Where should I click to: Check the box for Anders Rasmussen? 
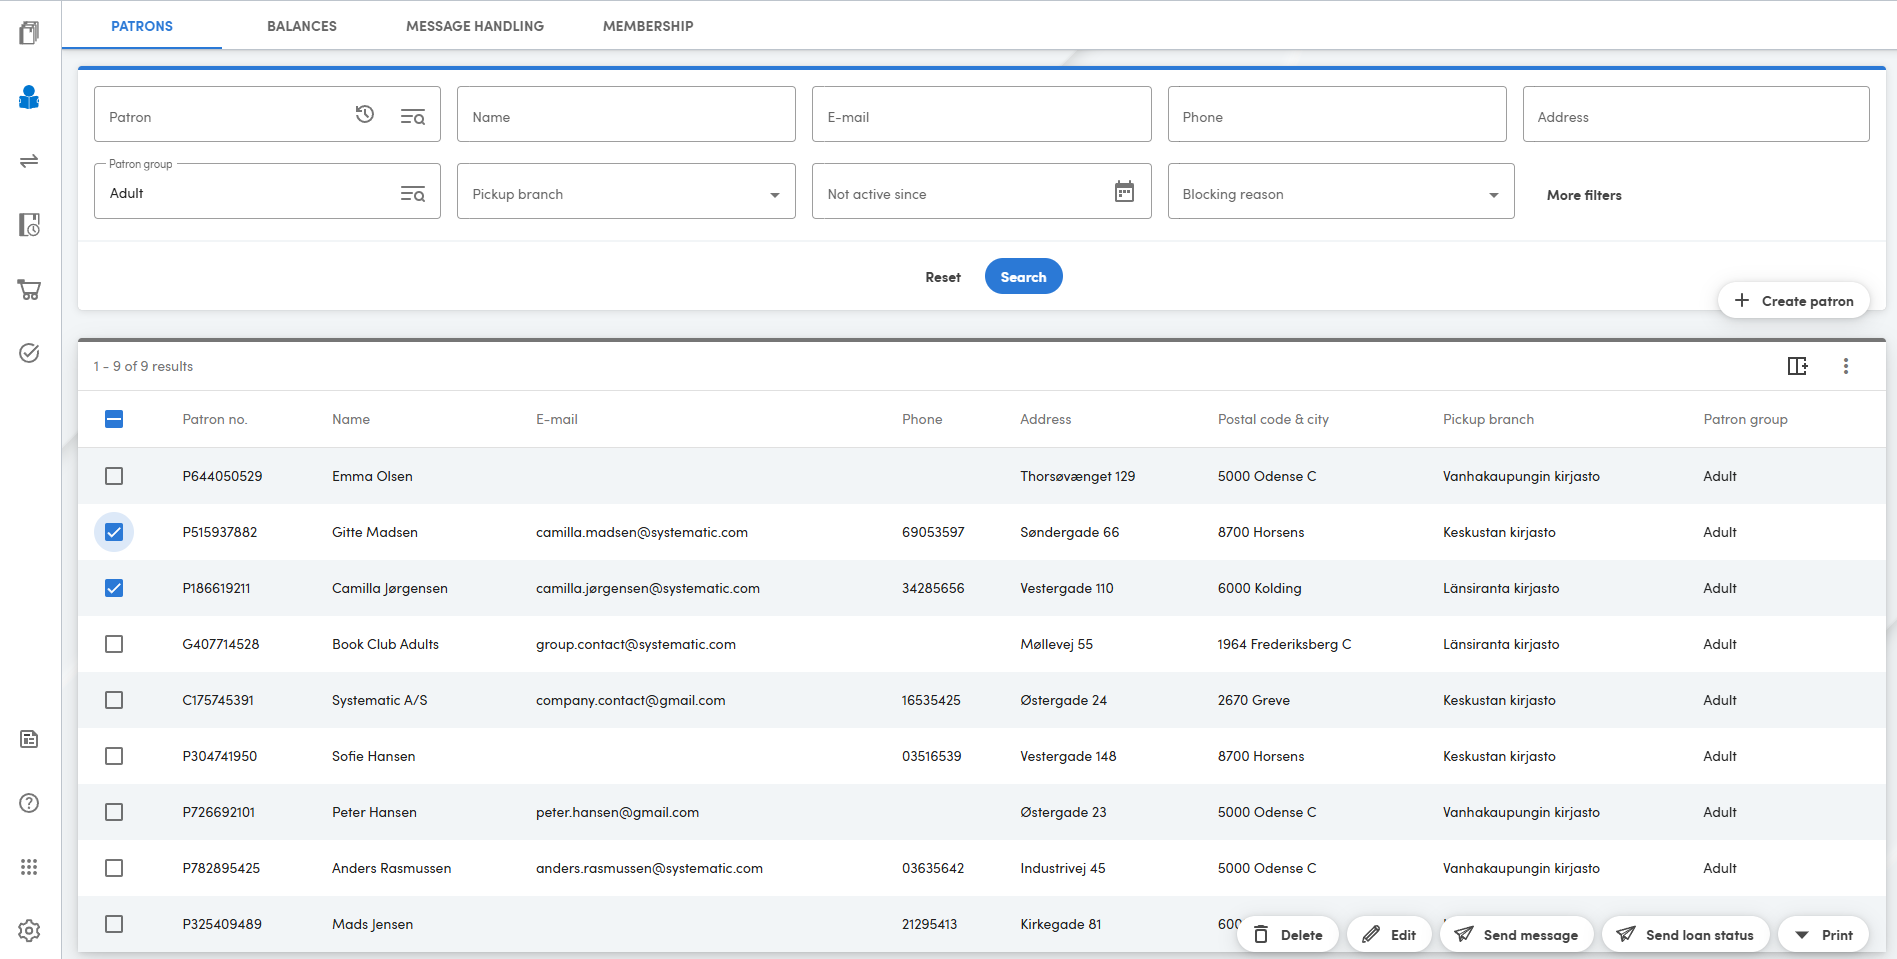point(114,868)
